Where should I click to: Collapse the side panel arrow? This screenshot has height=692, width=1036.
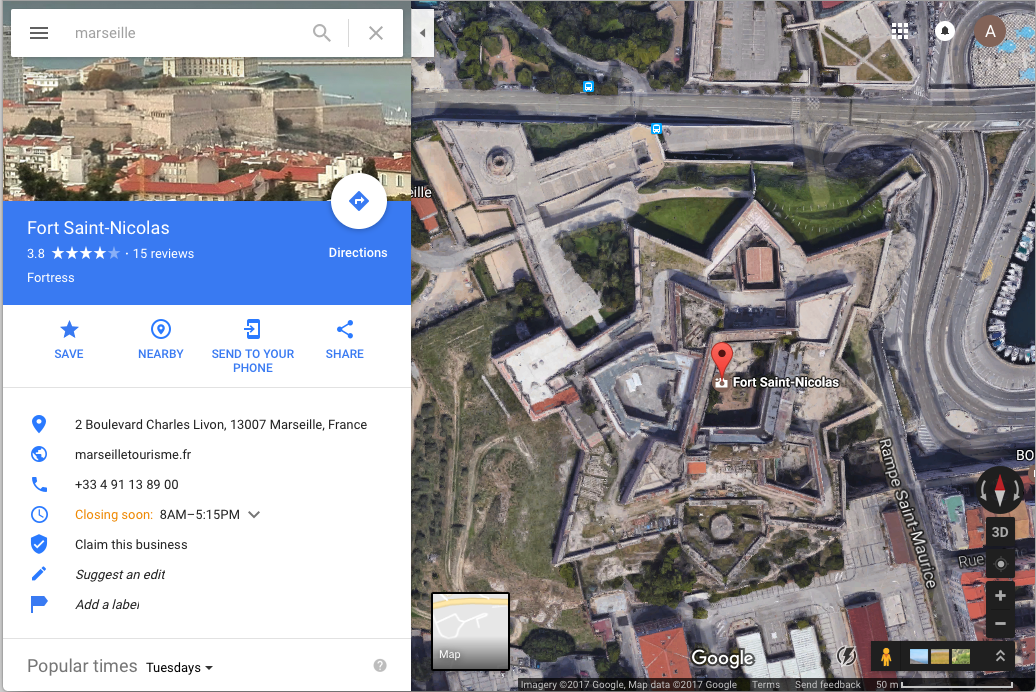[422, 33]
